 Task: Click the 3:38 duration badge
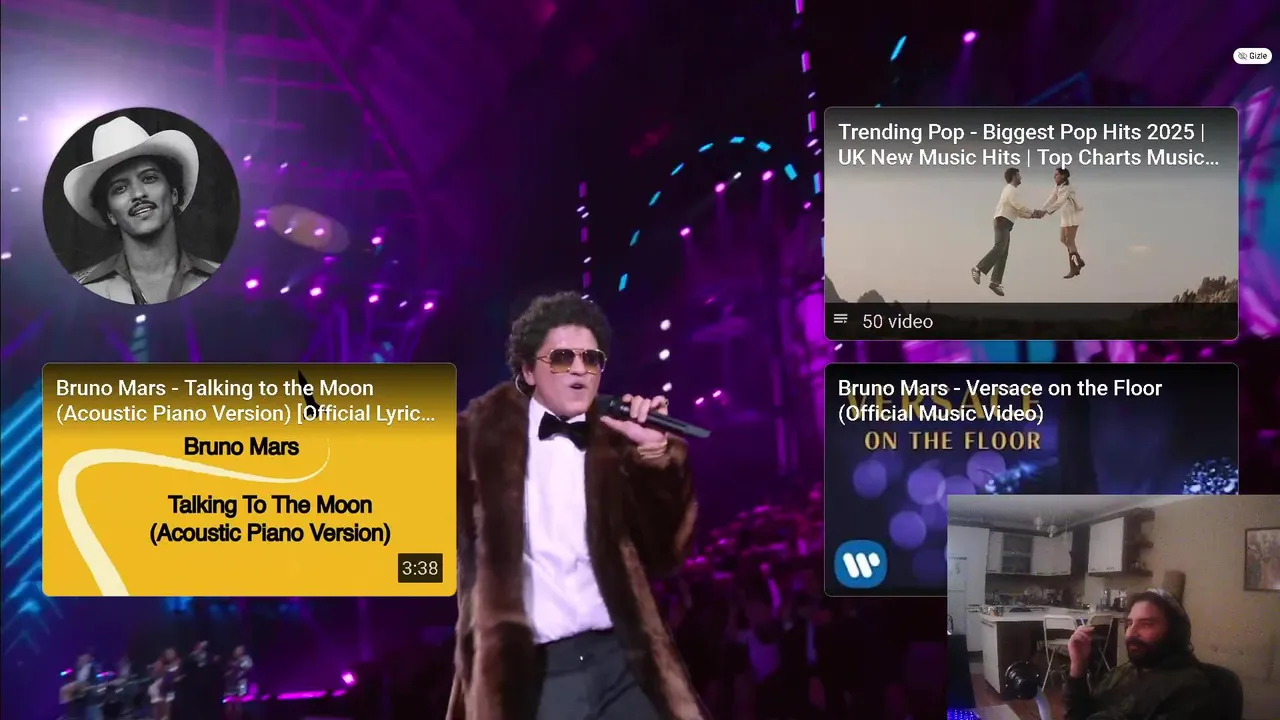[x=420, y=568]
